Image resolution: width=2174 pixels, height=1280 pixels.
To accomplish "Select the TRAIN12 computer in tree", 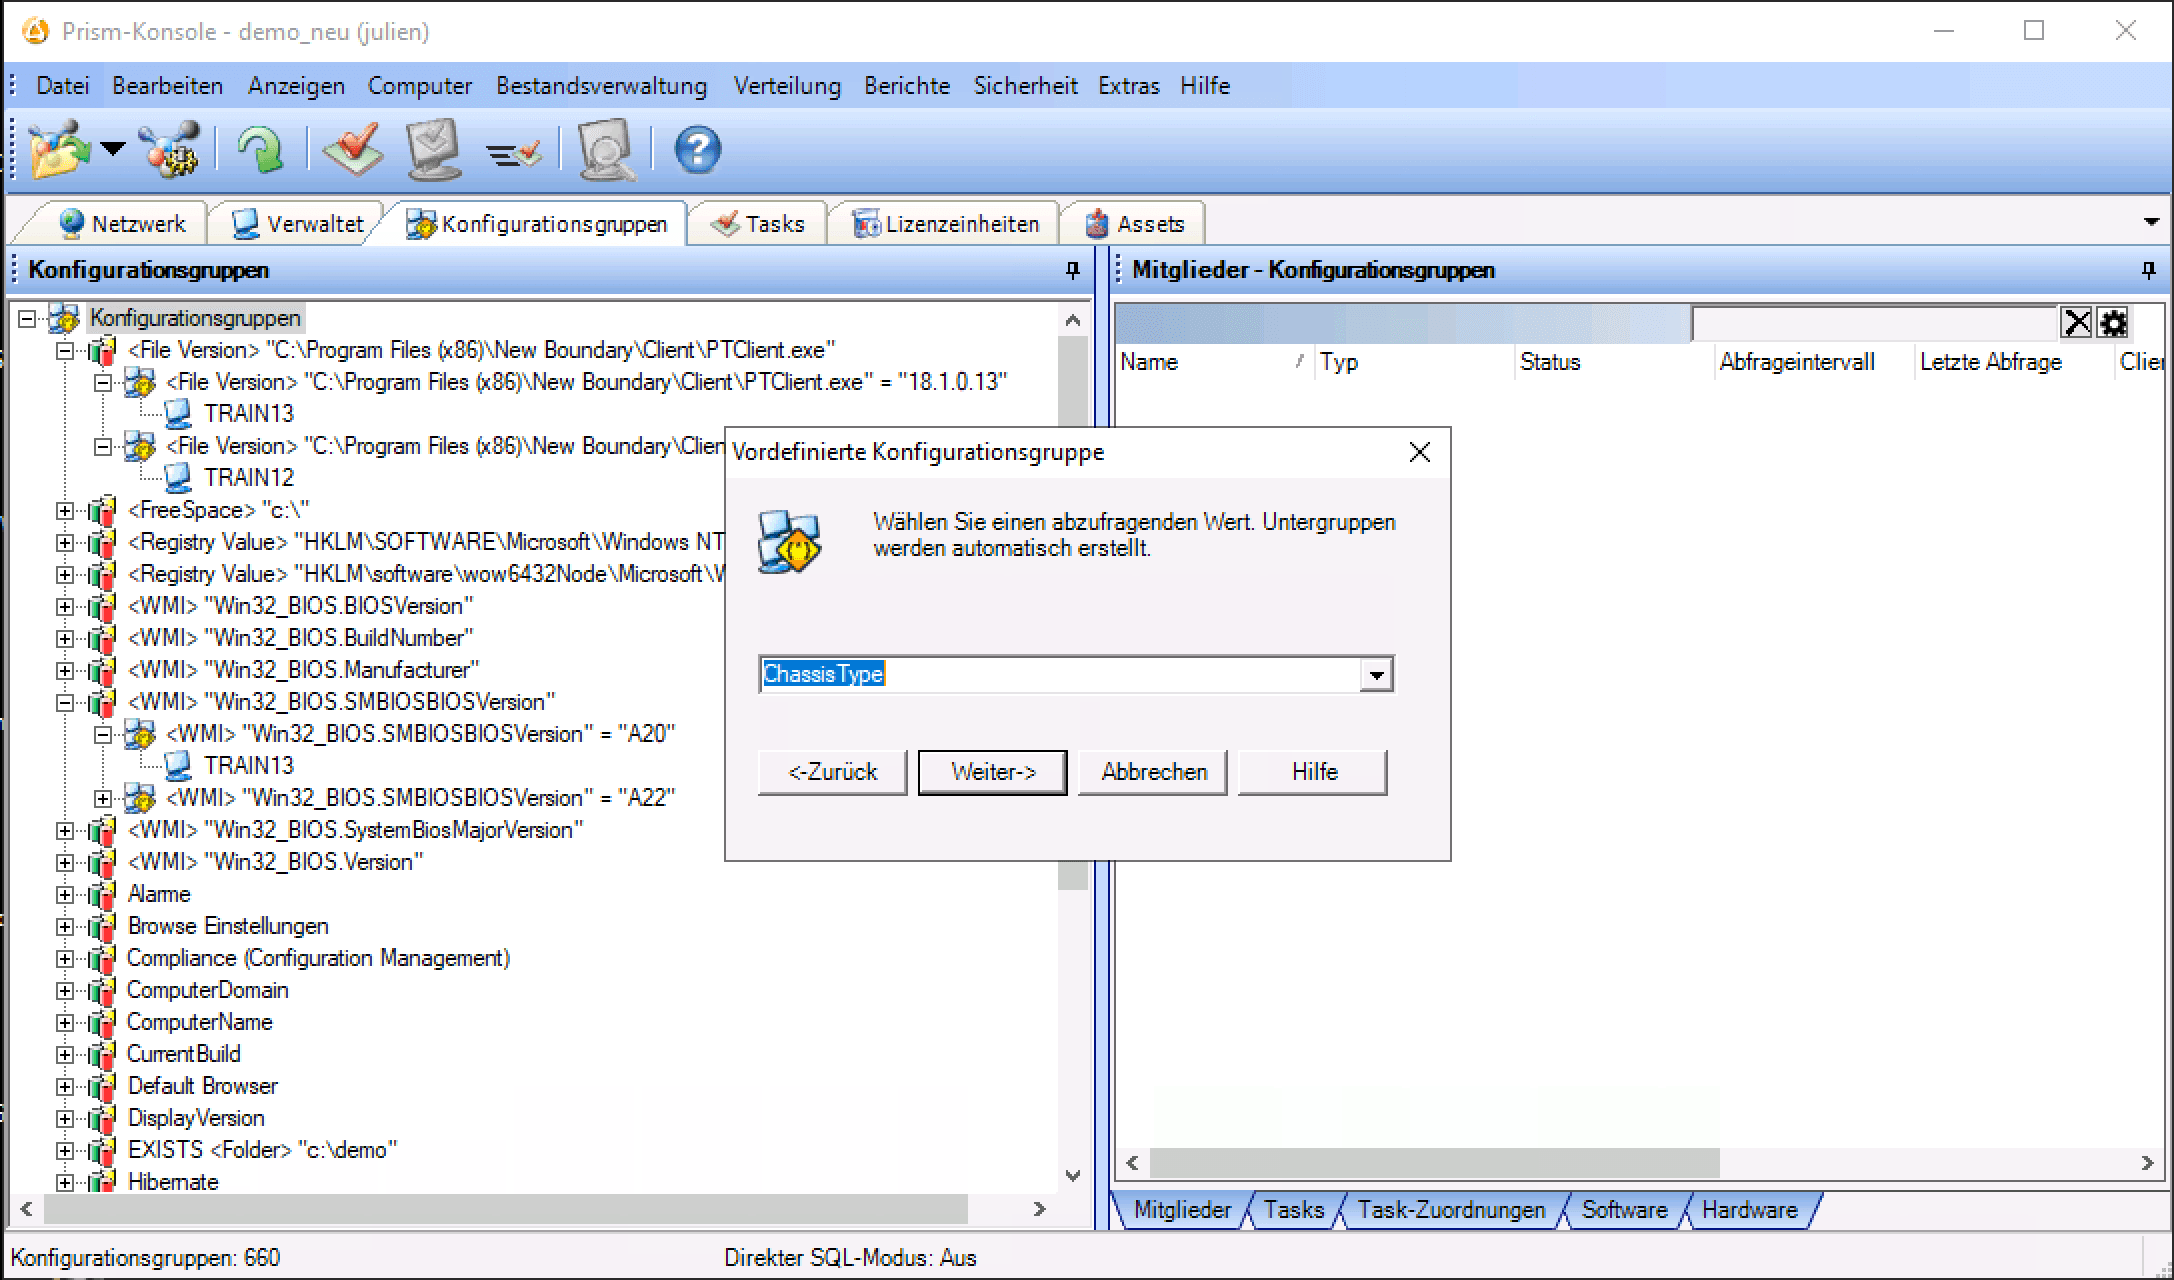I will pos(248,478).
